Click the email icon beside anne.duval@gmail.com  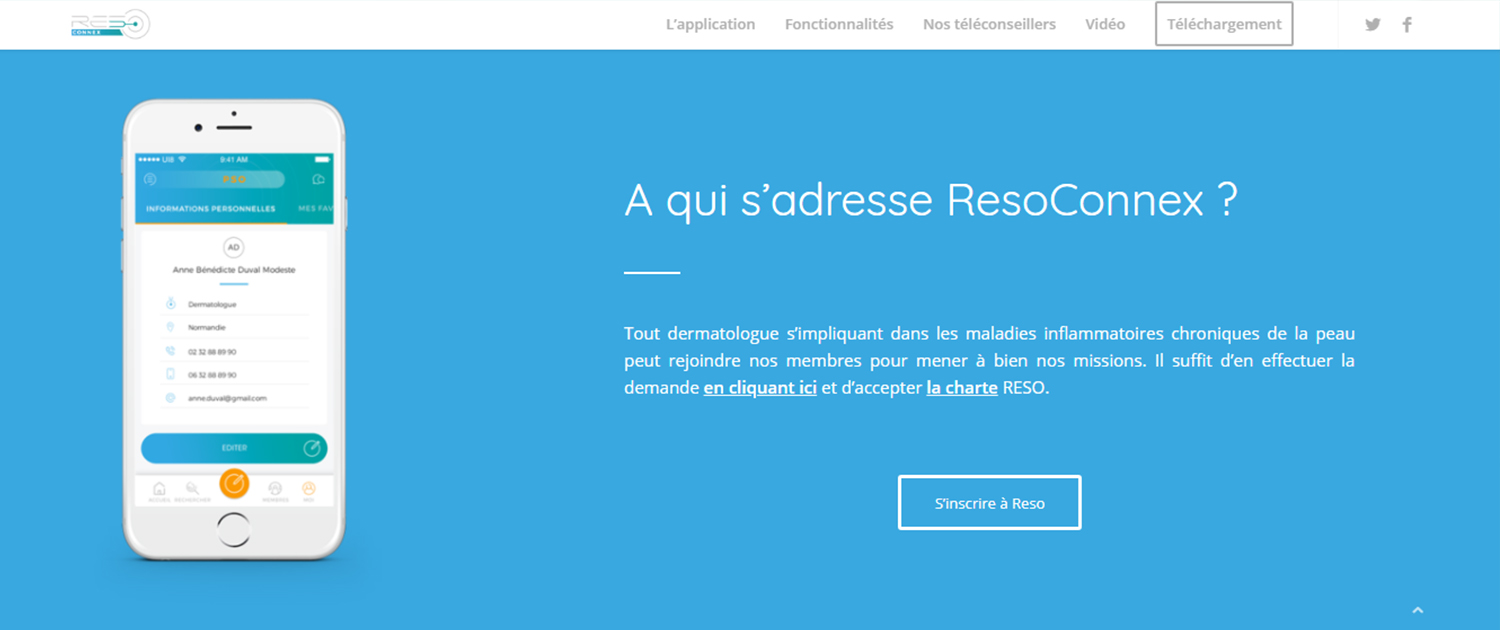(x=170, y=398)
